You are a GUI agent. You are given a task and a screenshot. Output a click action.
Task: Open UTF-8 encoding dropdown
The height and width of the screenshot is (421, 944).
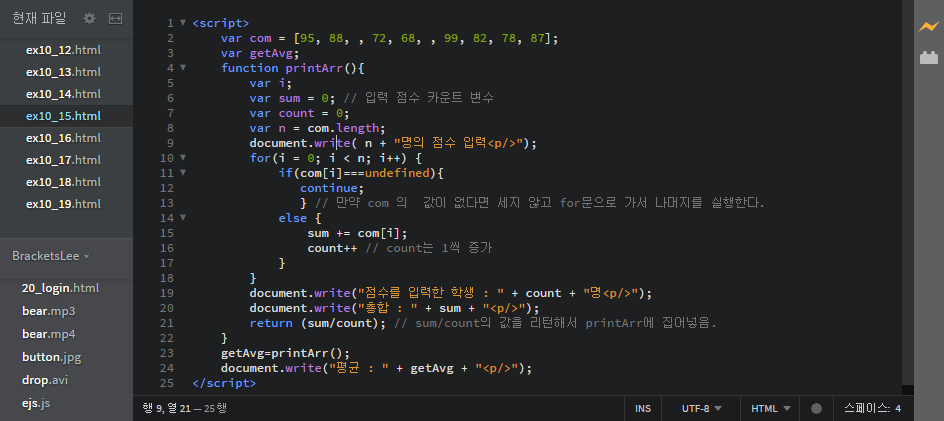coord(701,408)
